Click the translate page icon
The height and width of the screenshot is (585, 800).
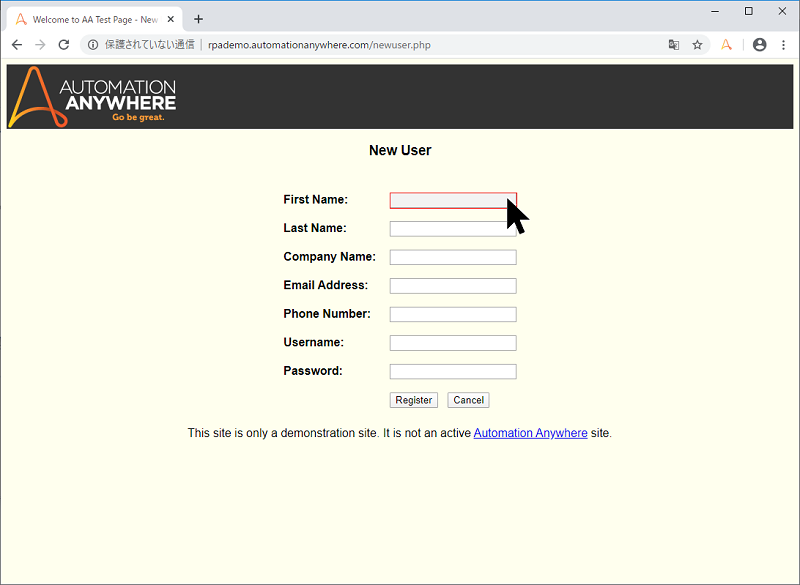pyautogui.click(x=673, y=45)
